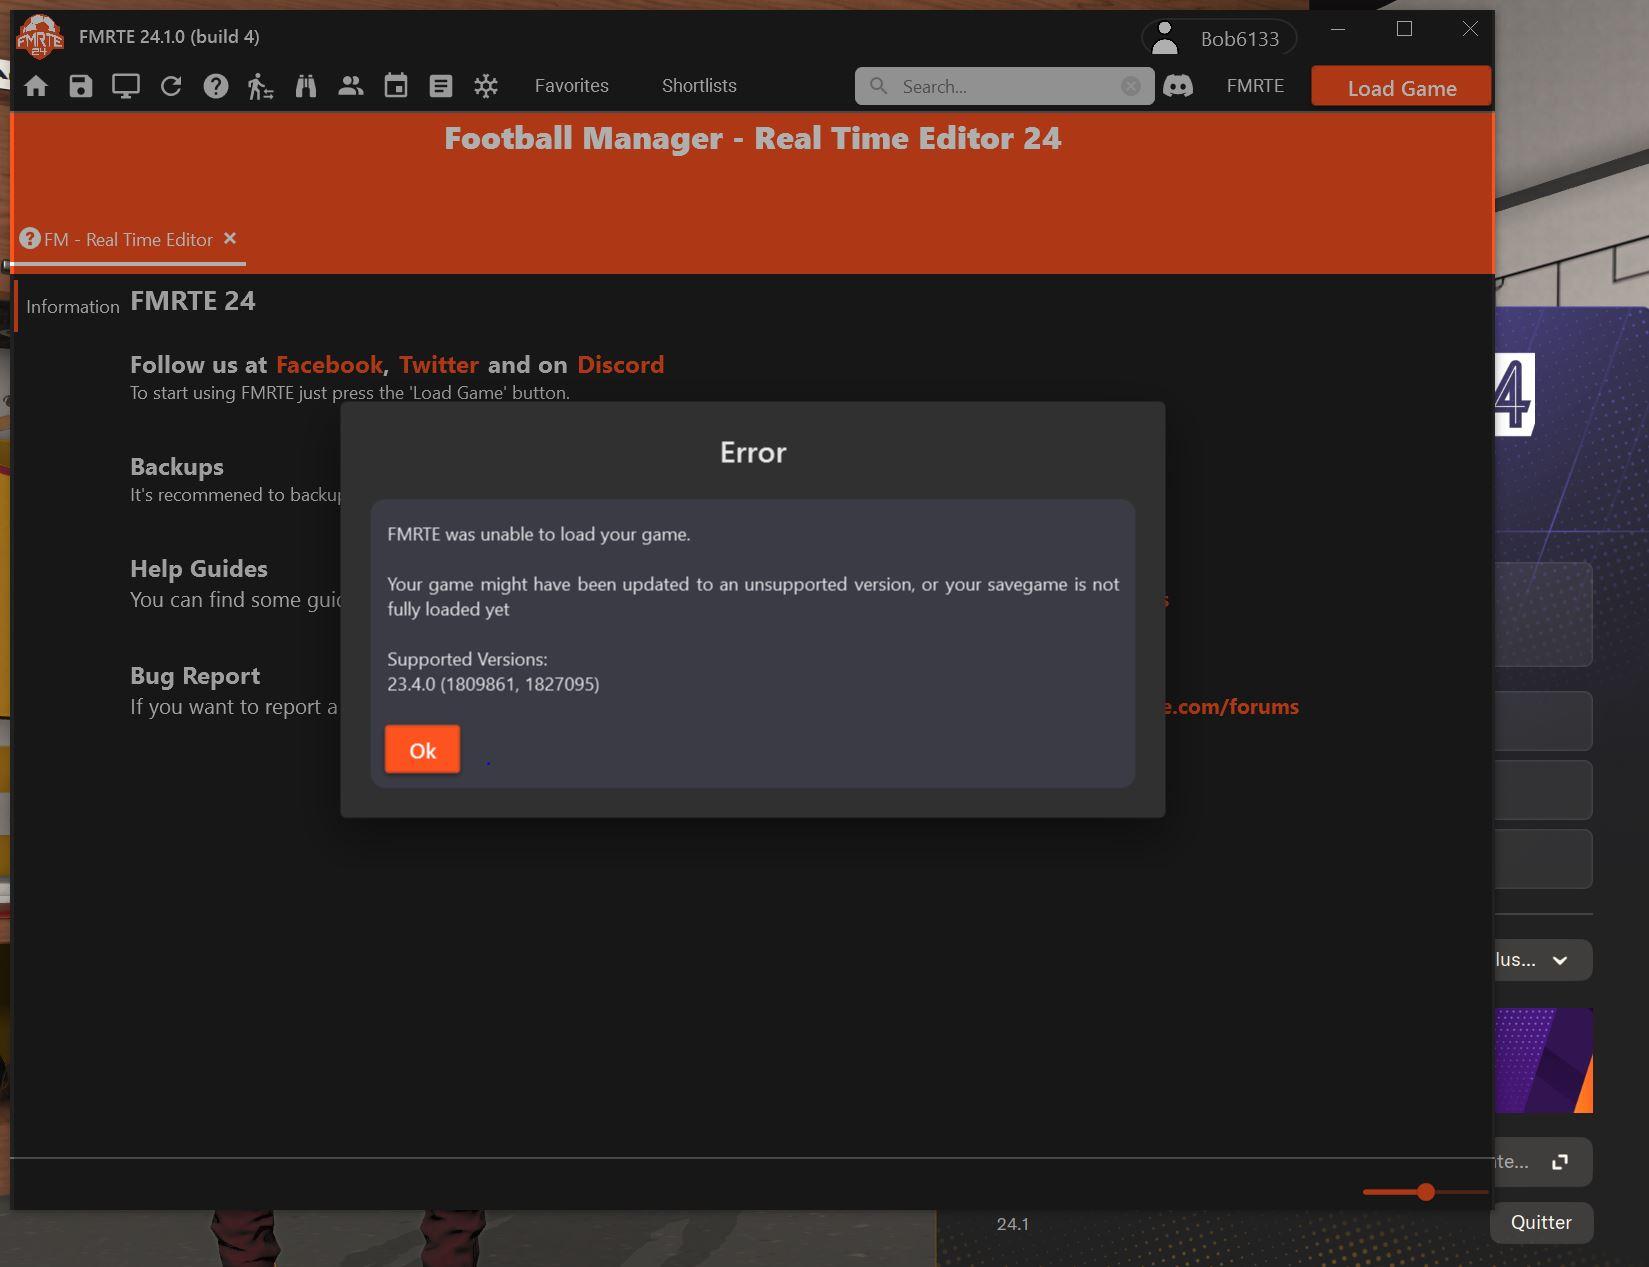Viewport: 1649px width, 1267px height.
Task: Click the notes list icon
Action: pos(441,86)
